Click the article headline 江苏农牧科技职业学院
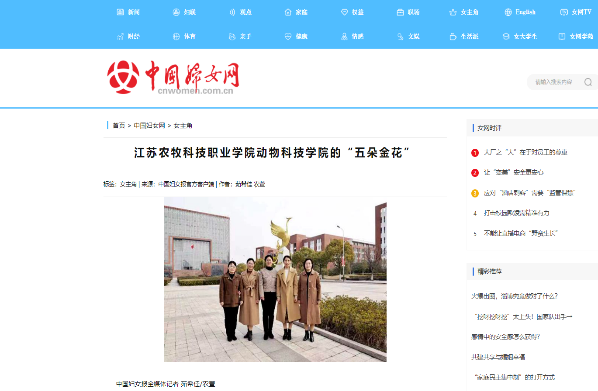The height and width of the screenshot is (391, 598). point(272,153)
